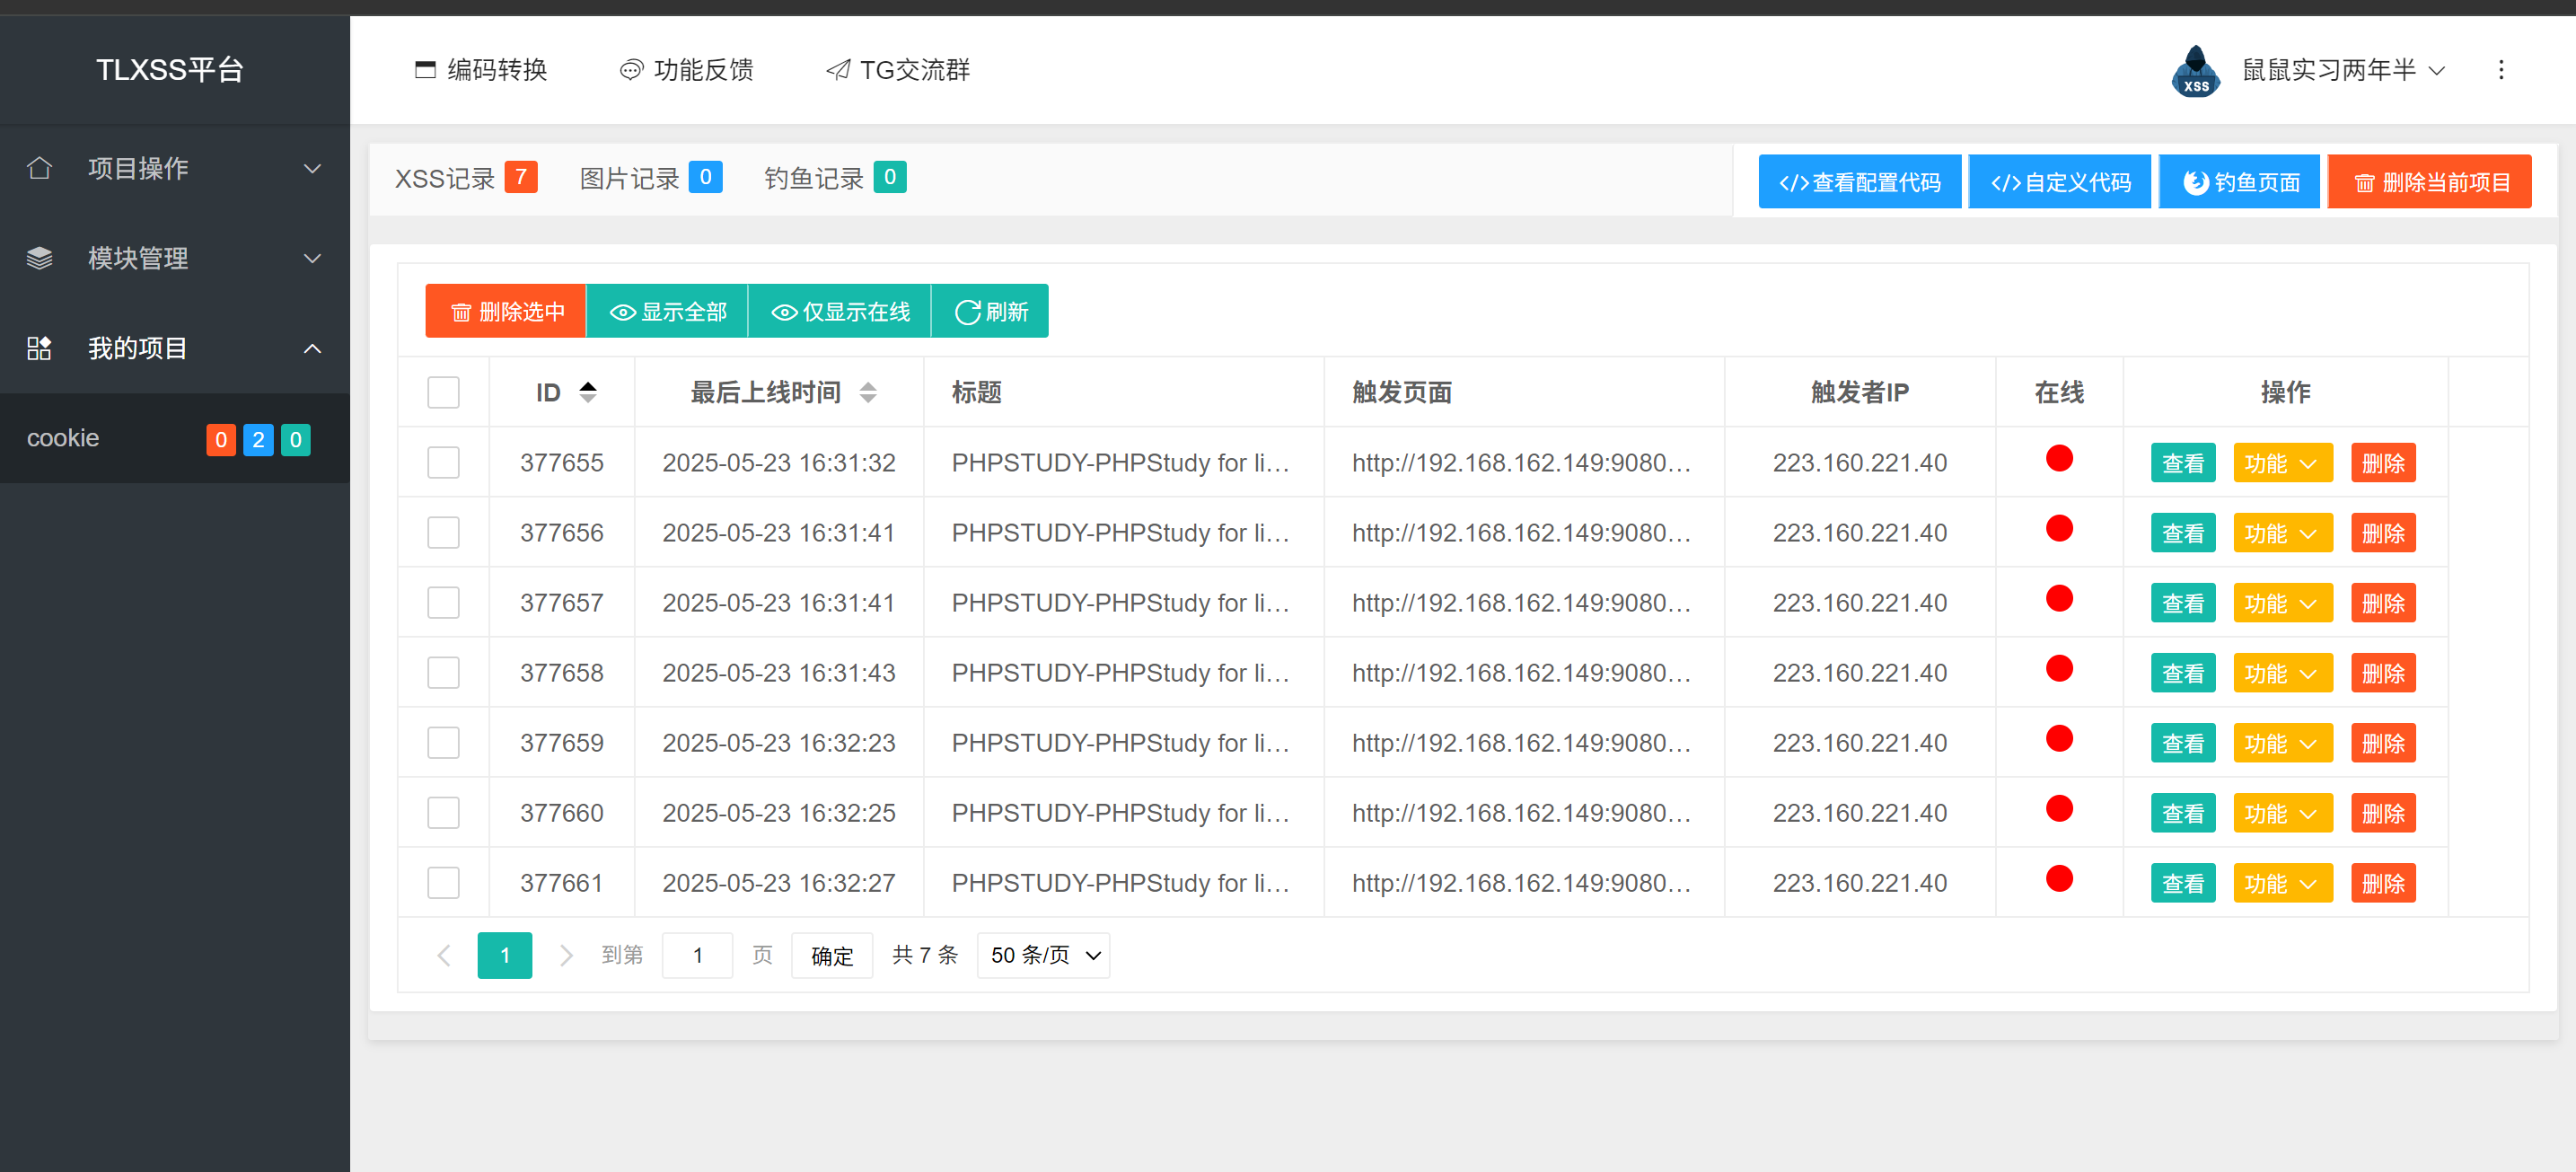Tick checkbox for record 377657

pos(443,602)
